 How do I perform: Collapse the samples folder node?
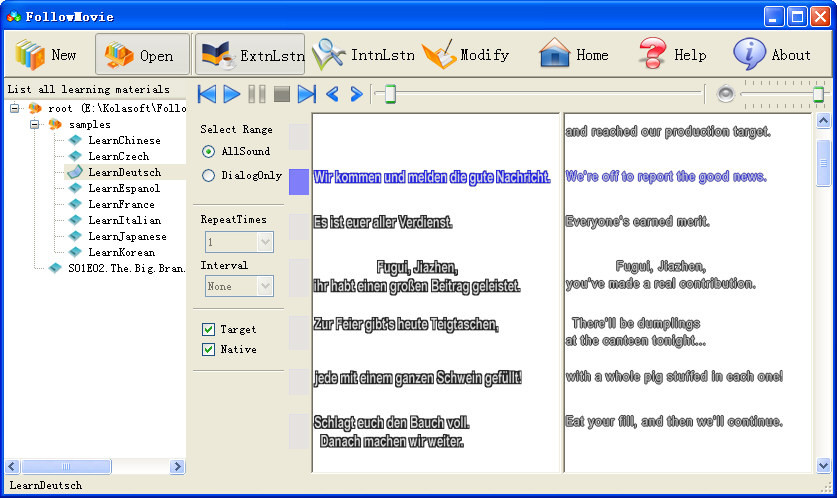click(x=35, y=124)
